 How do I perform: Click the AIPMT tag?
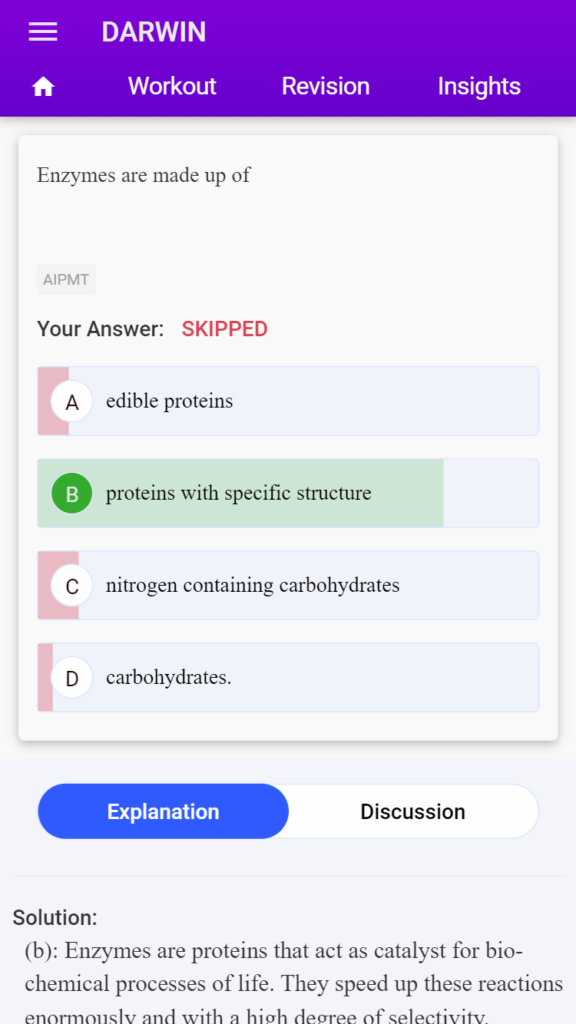[66, 280]
